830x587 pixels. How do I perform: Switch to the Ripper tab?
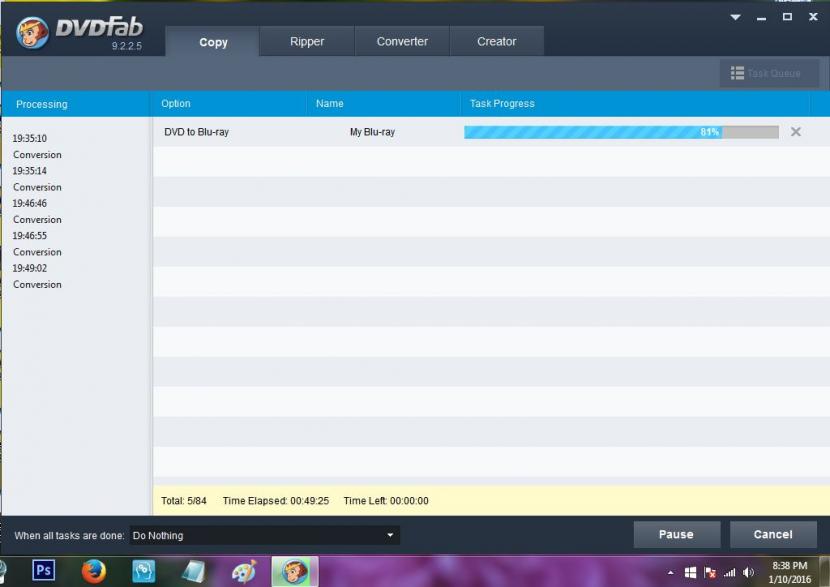tap(307, 41)
